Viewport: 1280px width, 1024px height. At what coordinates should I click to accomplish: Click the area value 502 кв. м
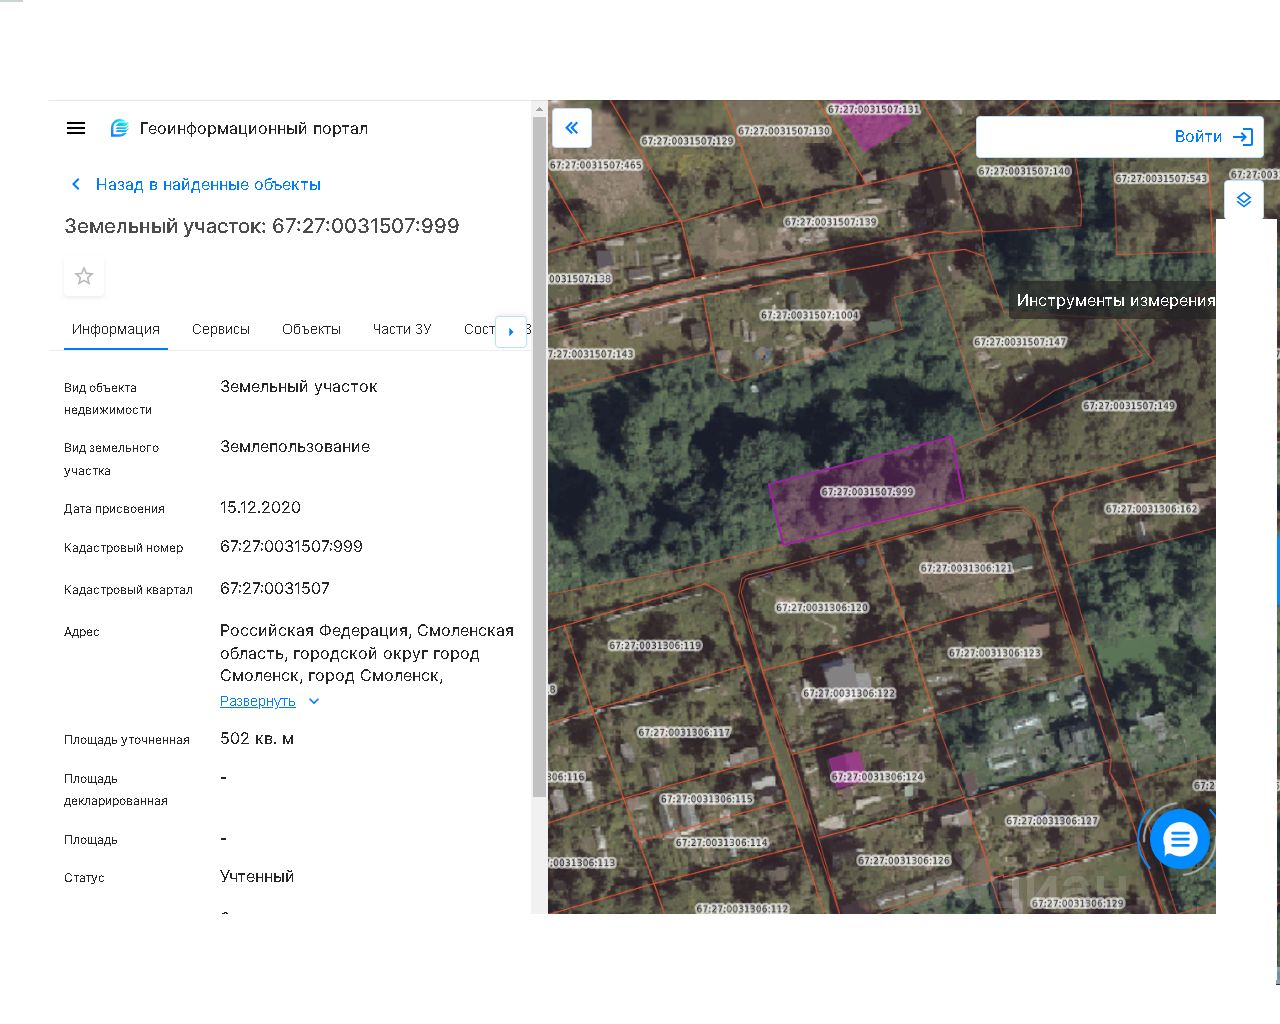click(257, 739)
